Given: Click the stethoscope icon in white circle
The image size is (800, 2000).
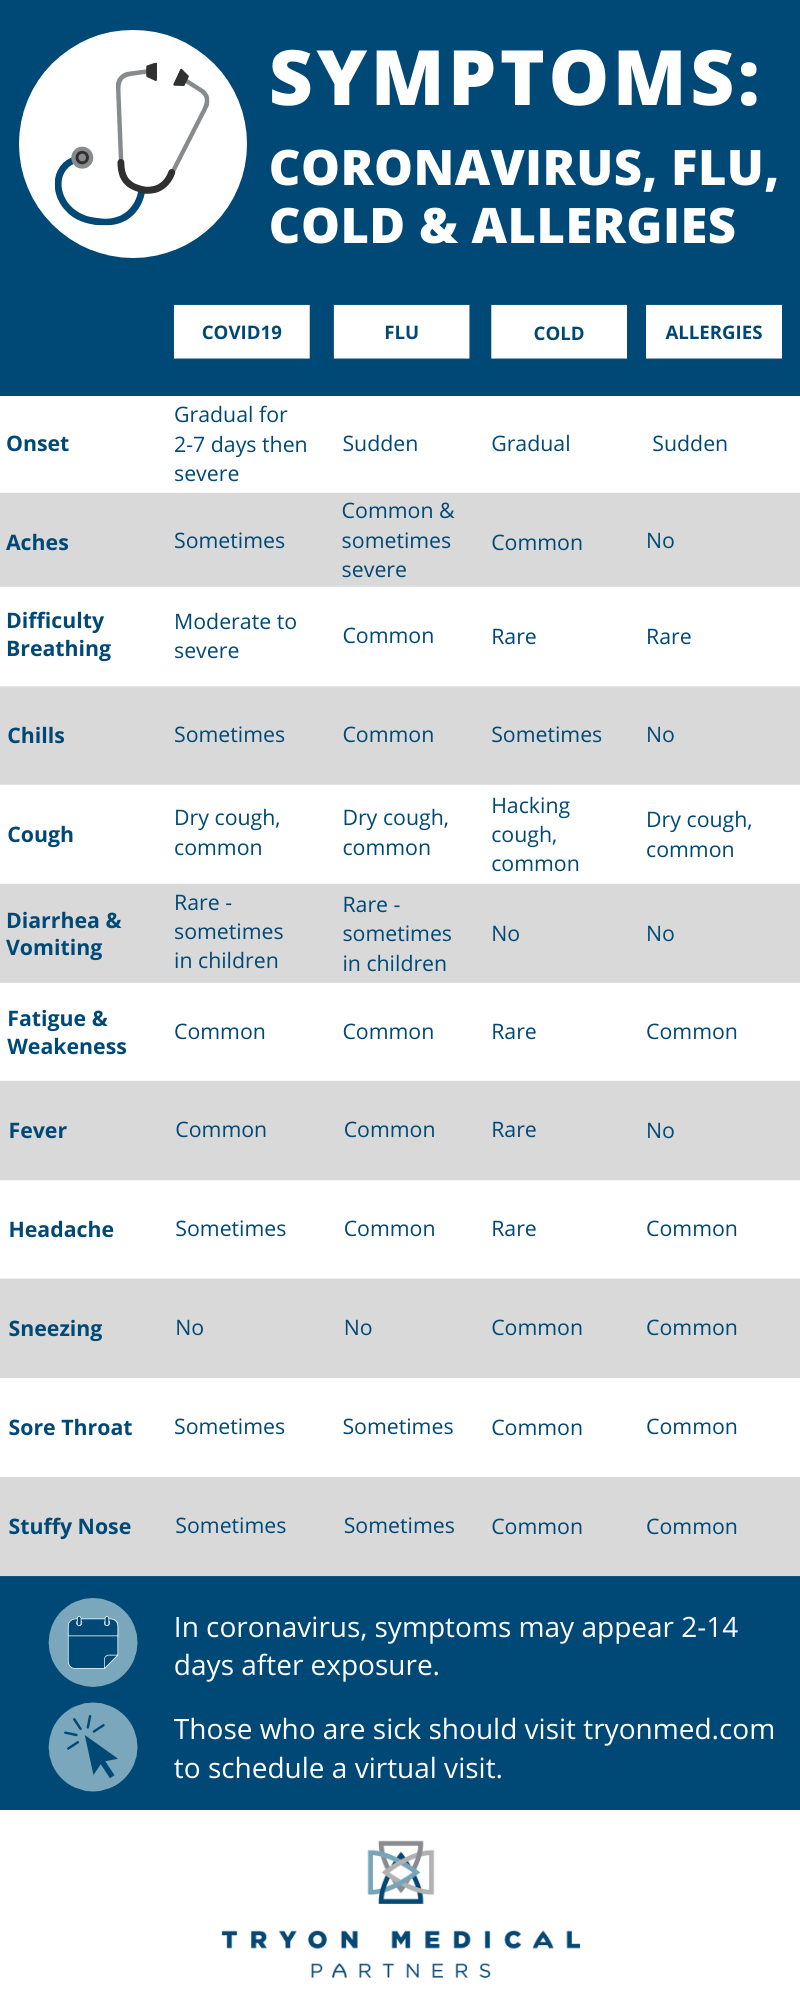Looking at the screenshot, I should tap(131, 143).
